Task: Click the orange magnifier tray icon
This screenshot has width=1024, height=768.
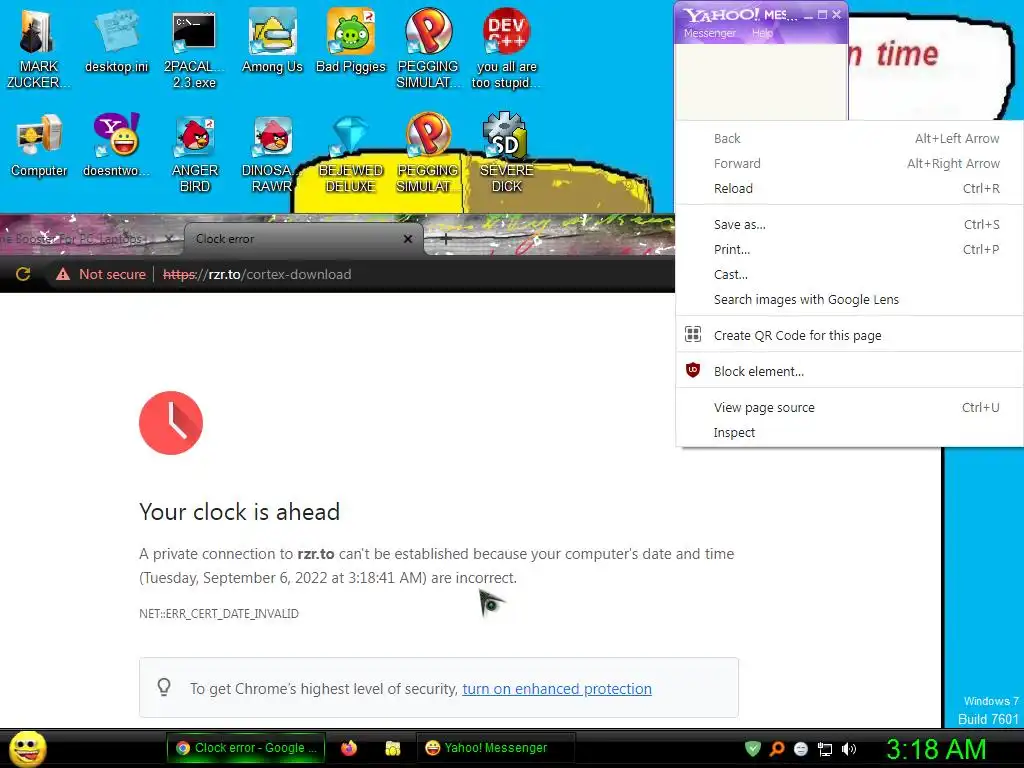Action: pyautogui.click(x=777, y=748)
